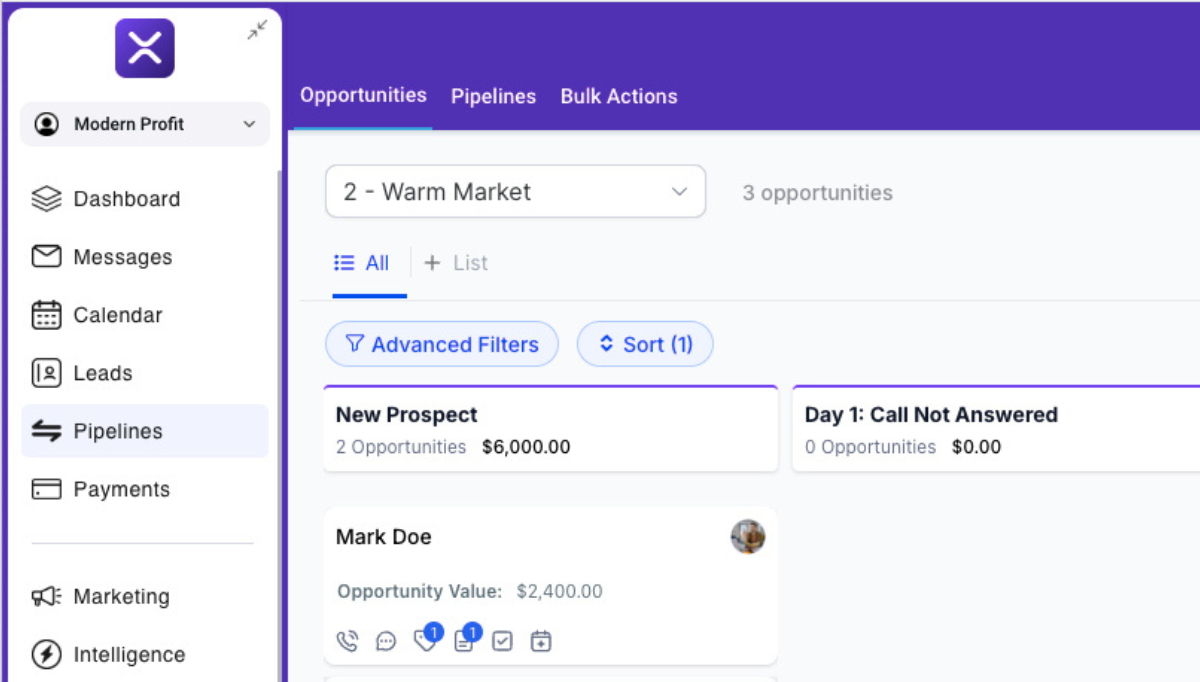
Task: Click the call icon on Mark Doe card
Action: pyautogui.click(x=347, y=641)
